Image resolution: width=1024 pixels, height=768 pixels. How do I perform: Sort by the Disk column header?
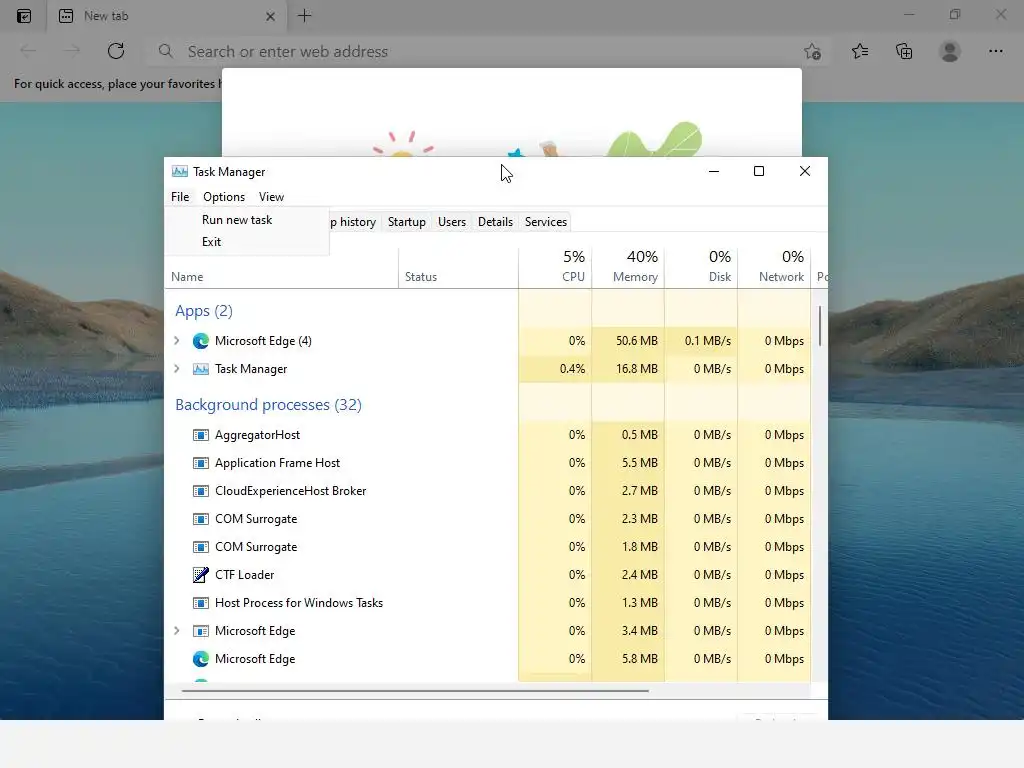click(x=701, y=269)
